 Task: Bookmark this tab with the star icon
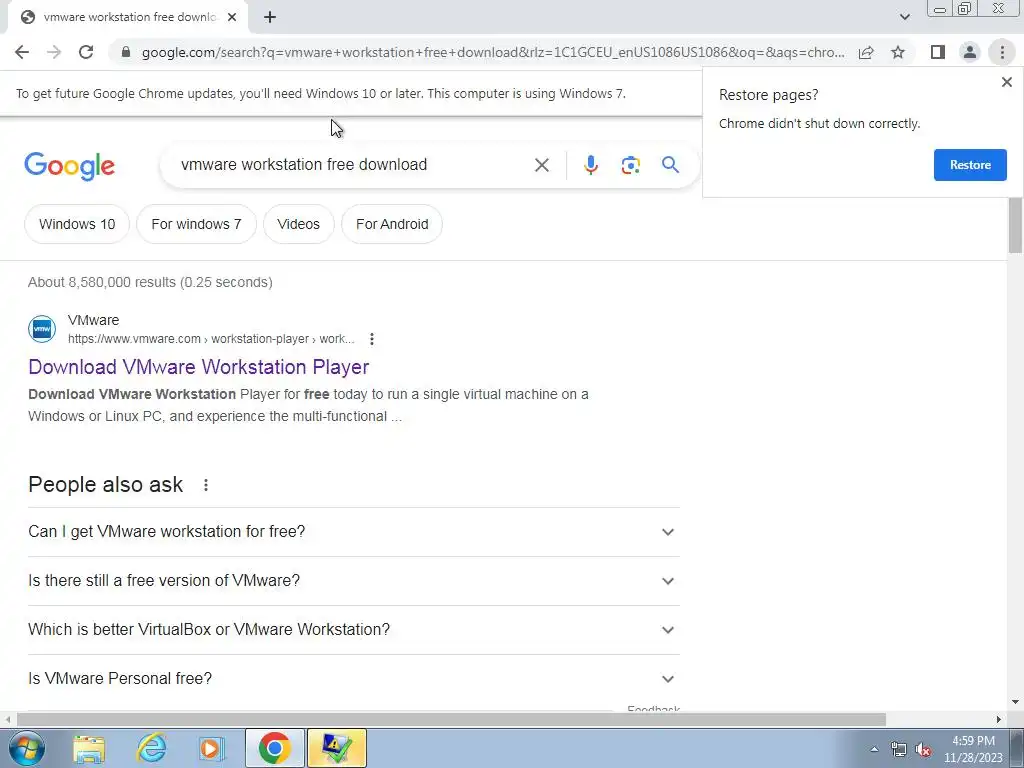tap(898, 52)
